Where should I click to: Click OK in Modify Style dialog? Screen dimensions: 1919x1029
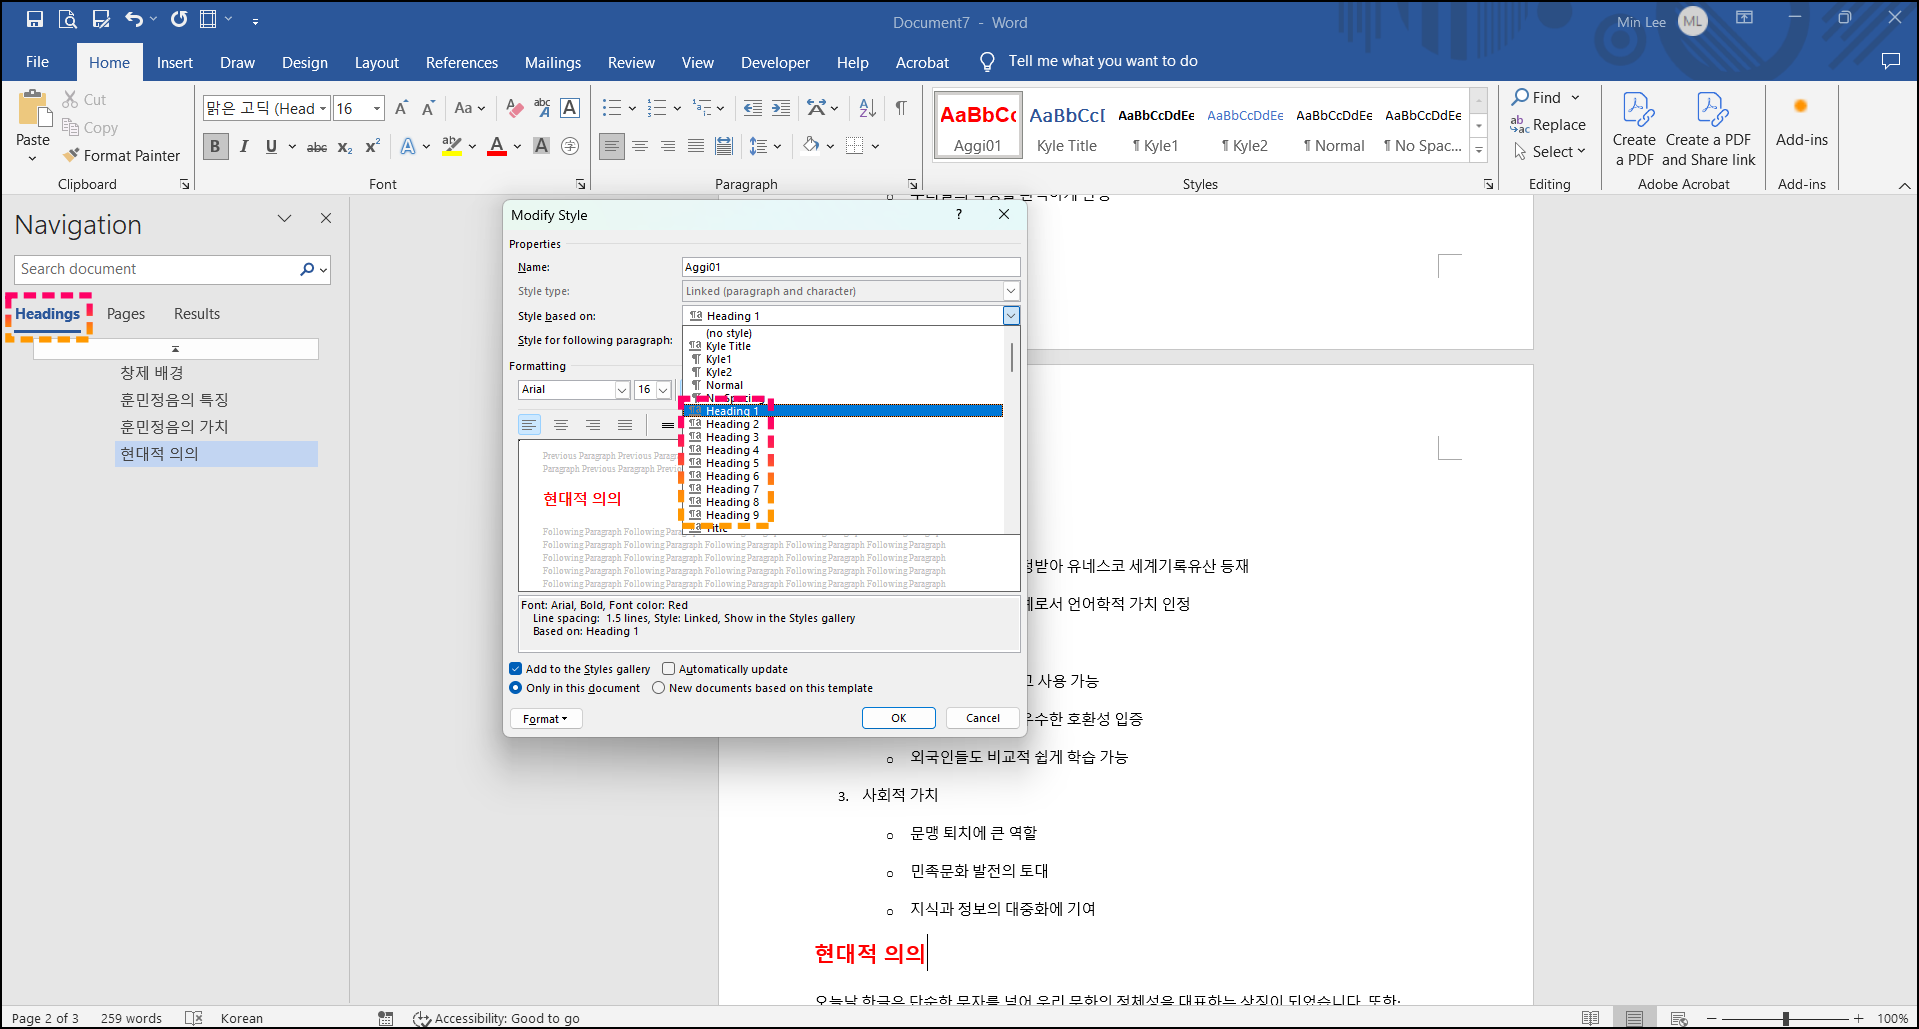(x=899, y=718)
